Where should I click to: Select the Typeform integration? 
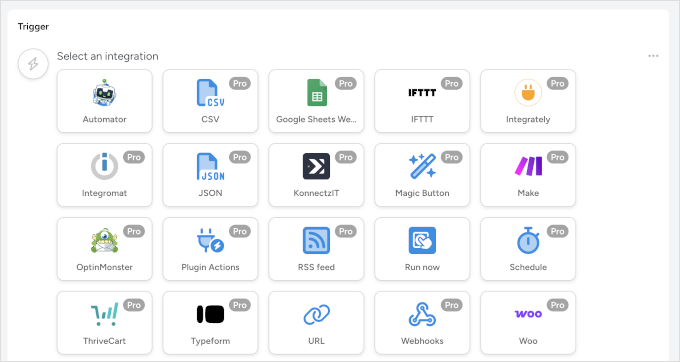[x=210, y=323]
